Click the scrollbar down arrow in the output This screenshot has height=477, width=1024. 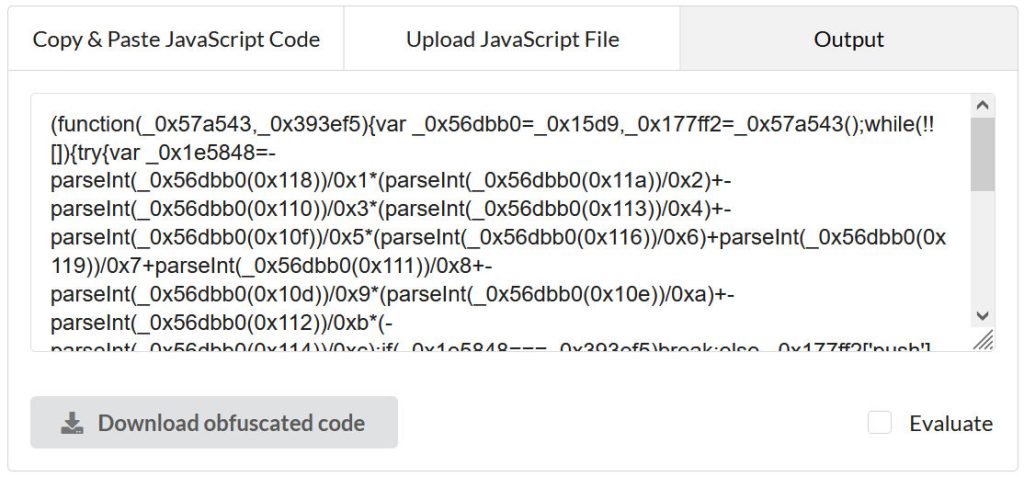(983, 316)
